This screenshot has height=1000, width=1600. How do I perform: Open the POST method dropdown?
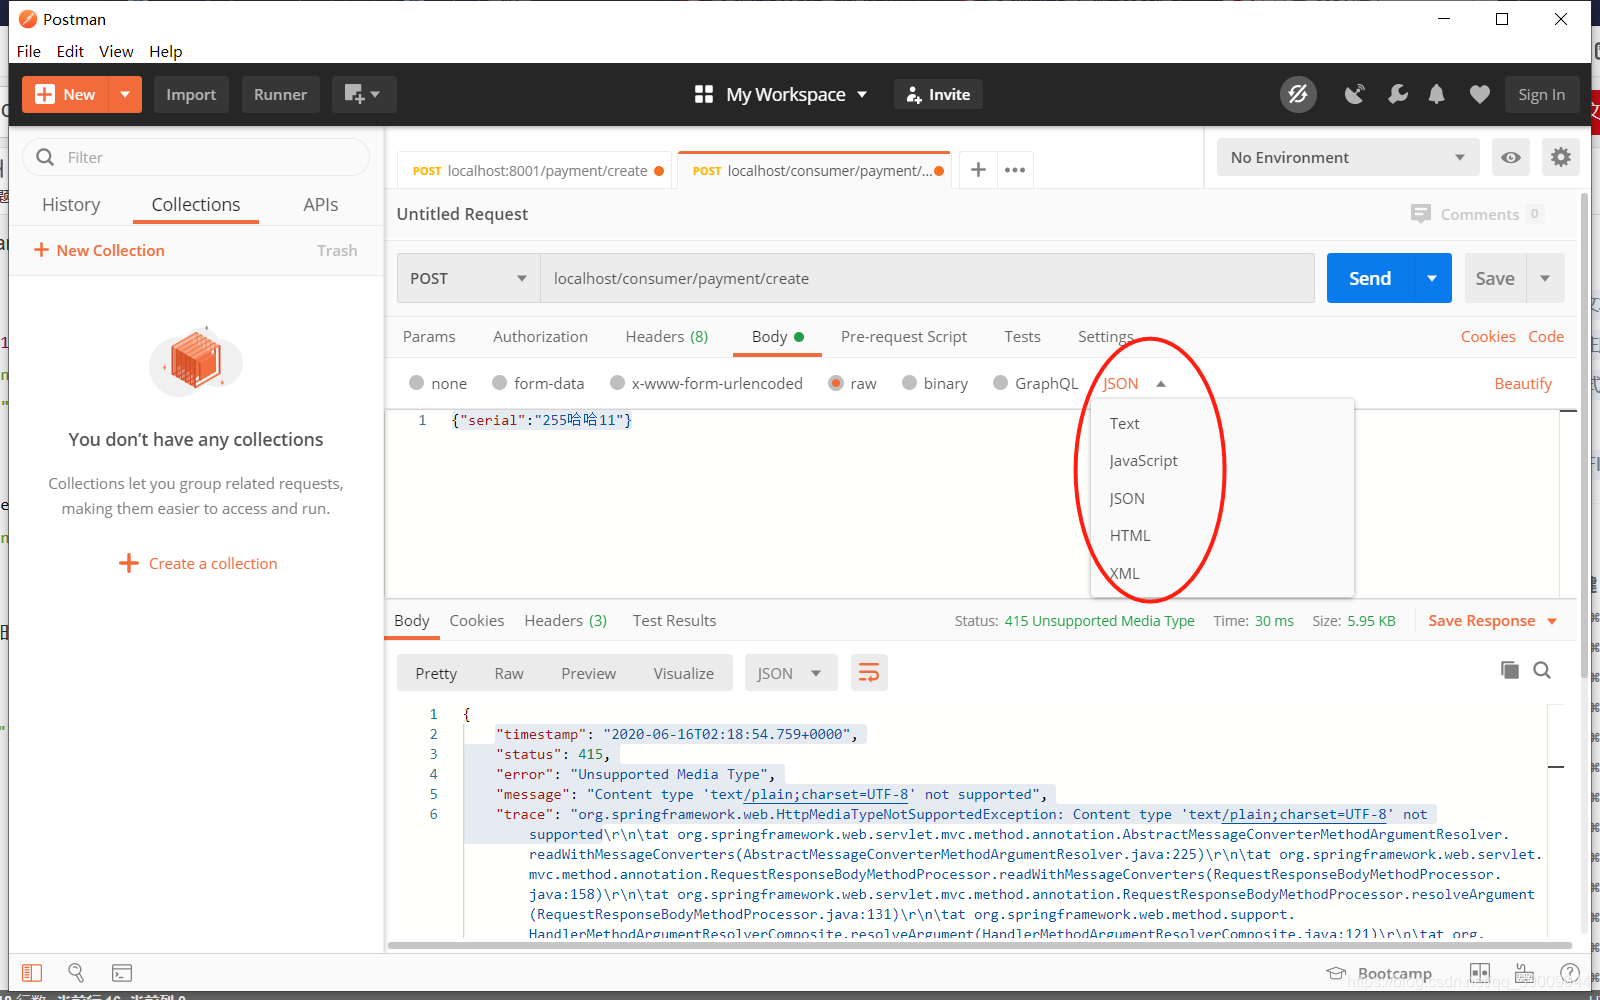(x=468, y=278)
